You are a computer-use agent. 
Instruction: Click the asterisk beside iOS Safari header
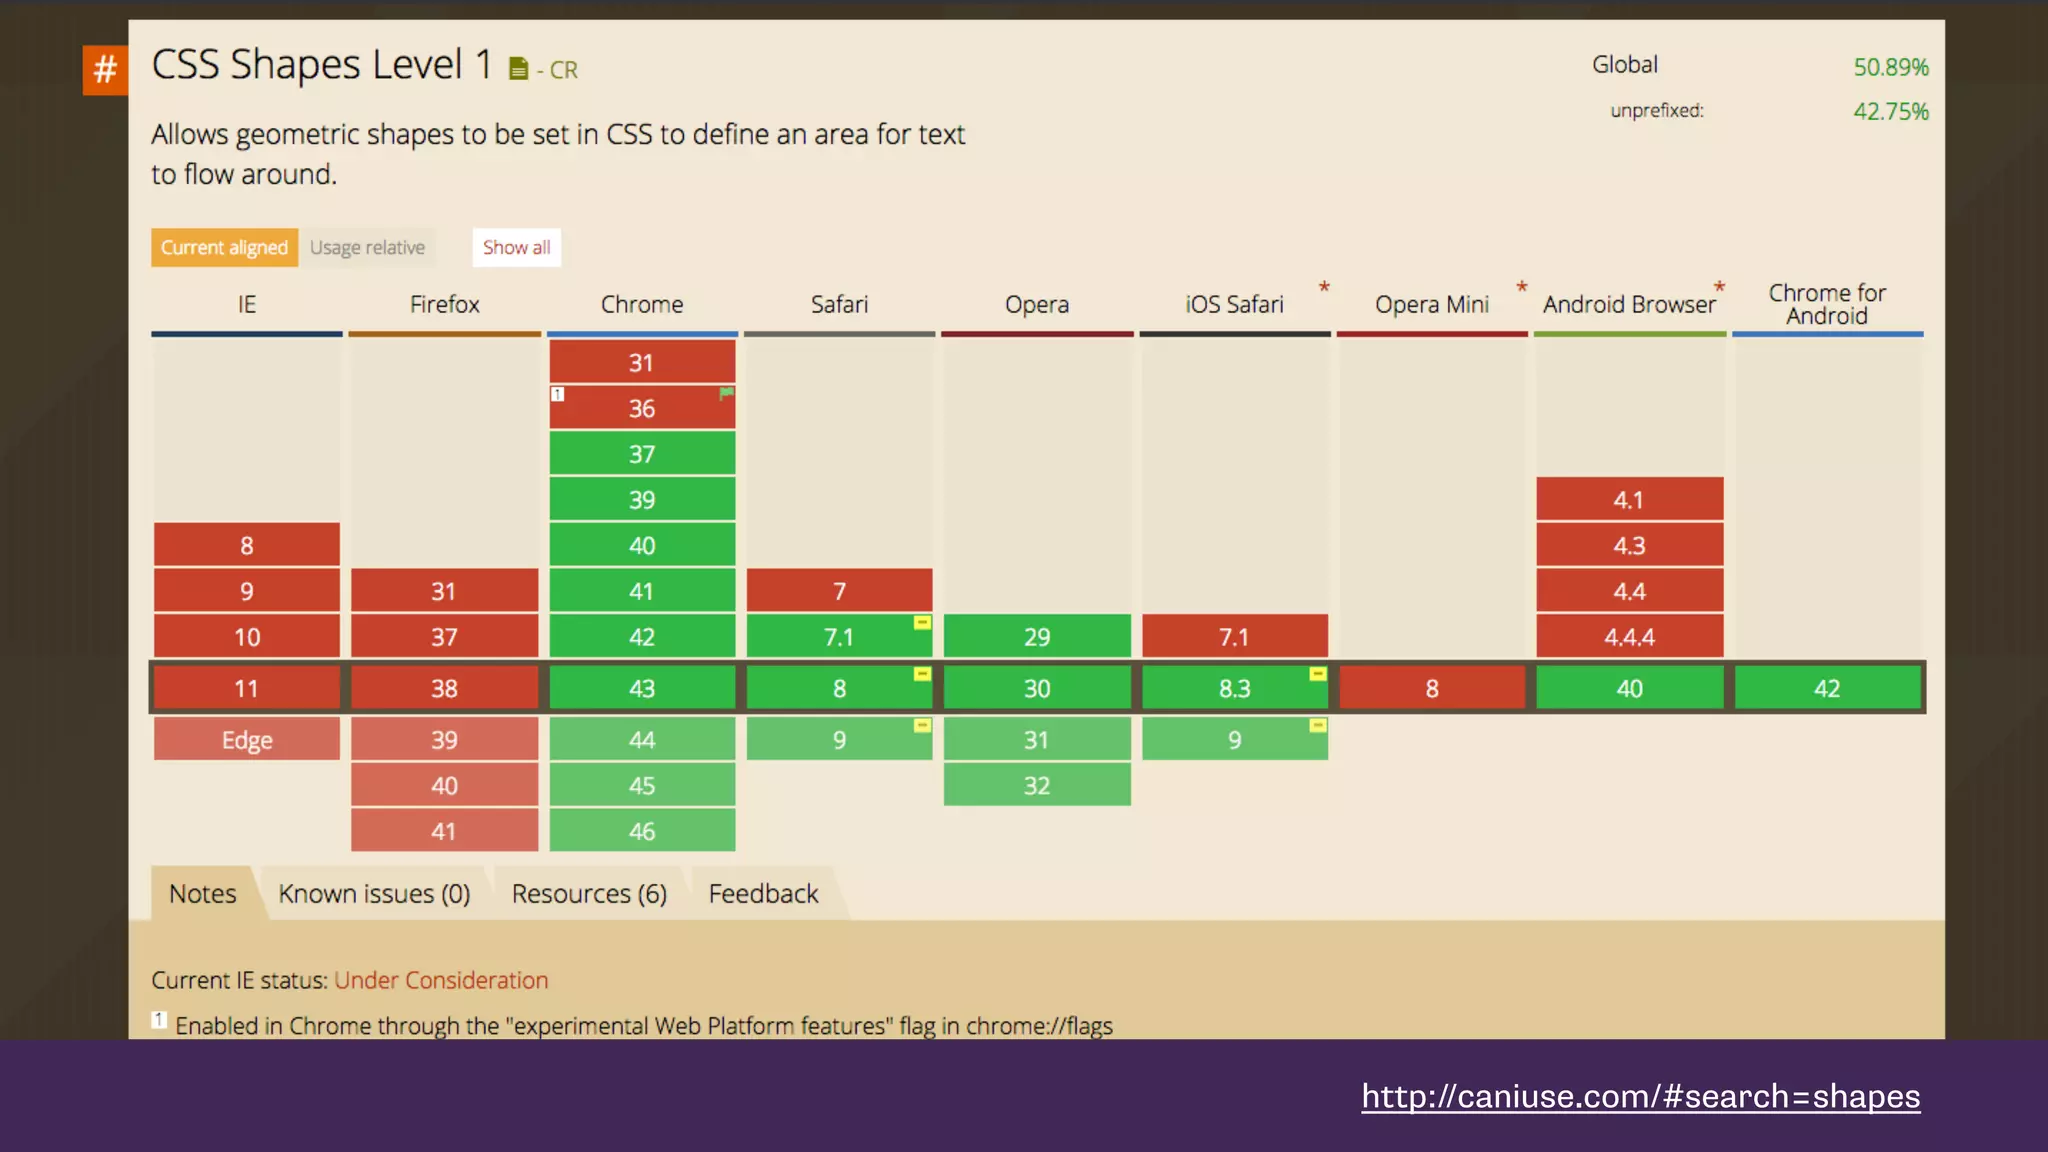tap(1324, 287)
